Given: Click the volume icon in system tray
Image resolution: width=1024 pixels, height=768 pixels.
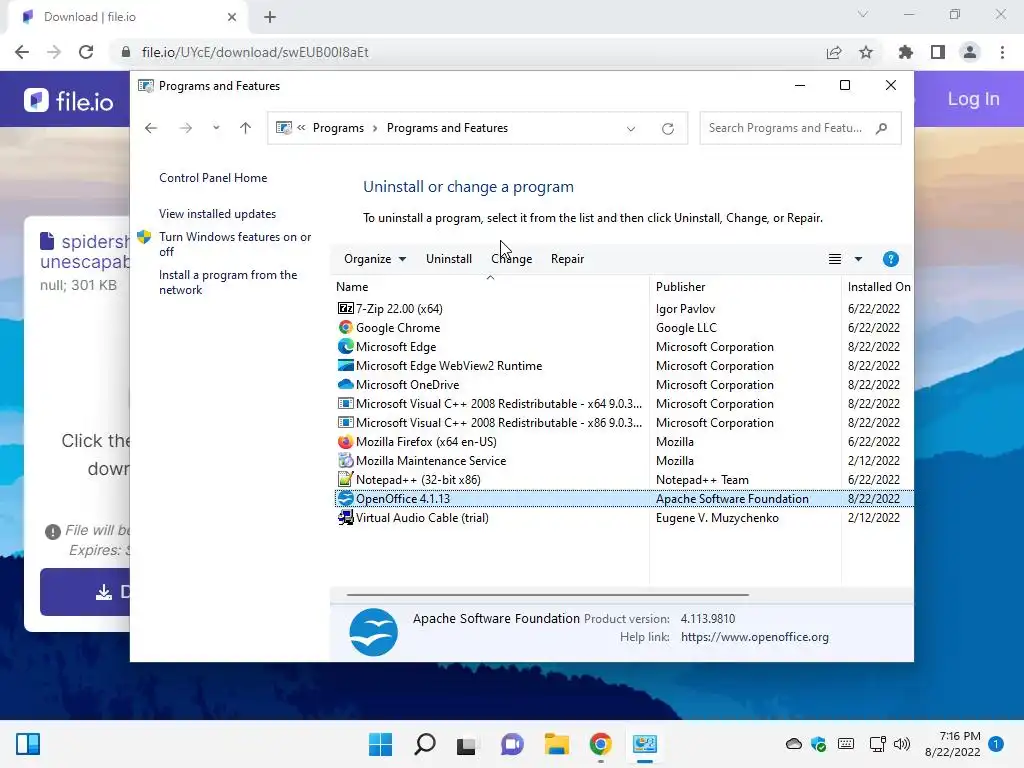Looking at the screenshot, I should coord(902,744).
